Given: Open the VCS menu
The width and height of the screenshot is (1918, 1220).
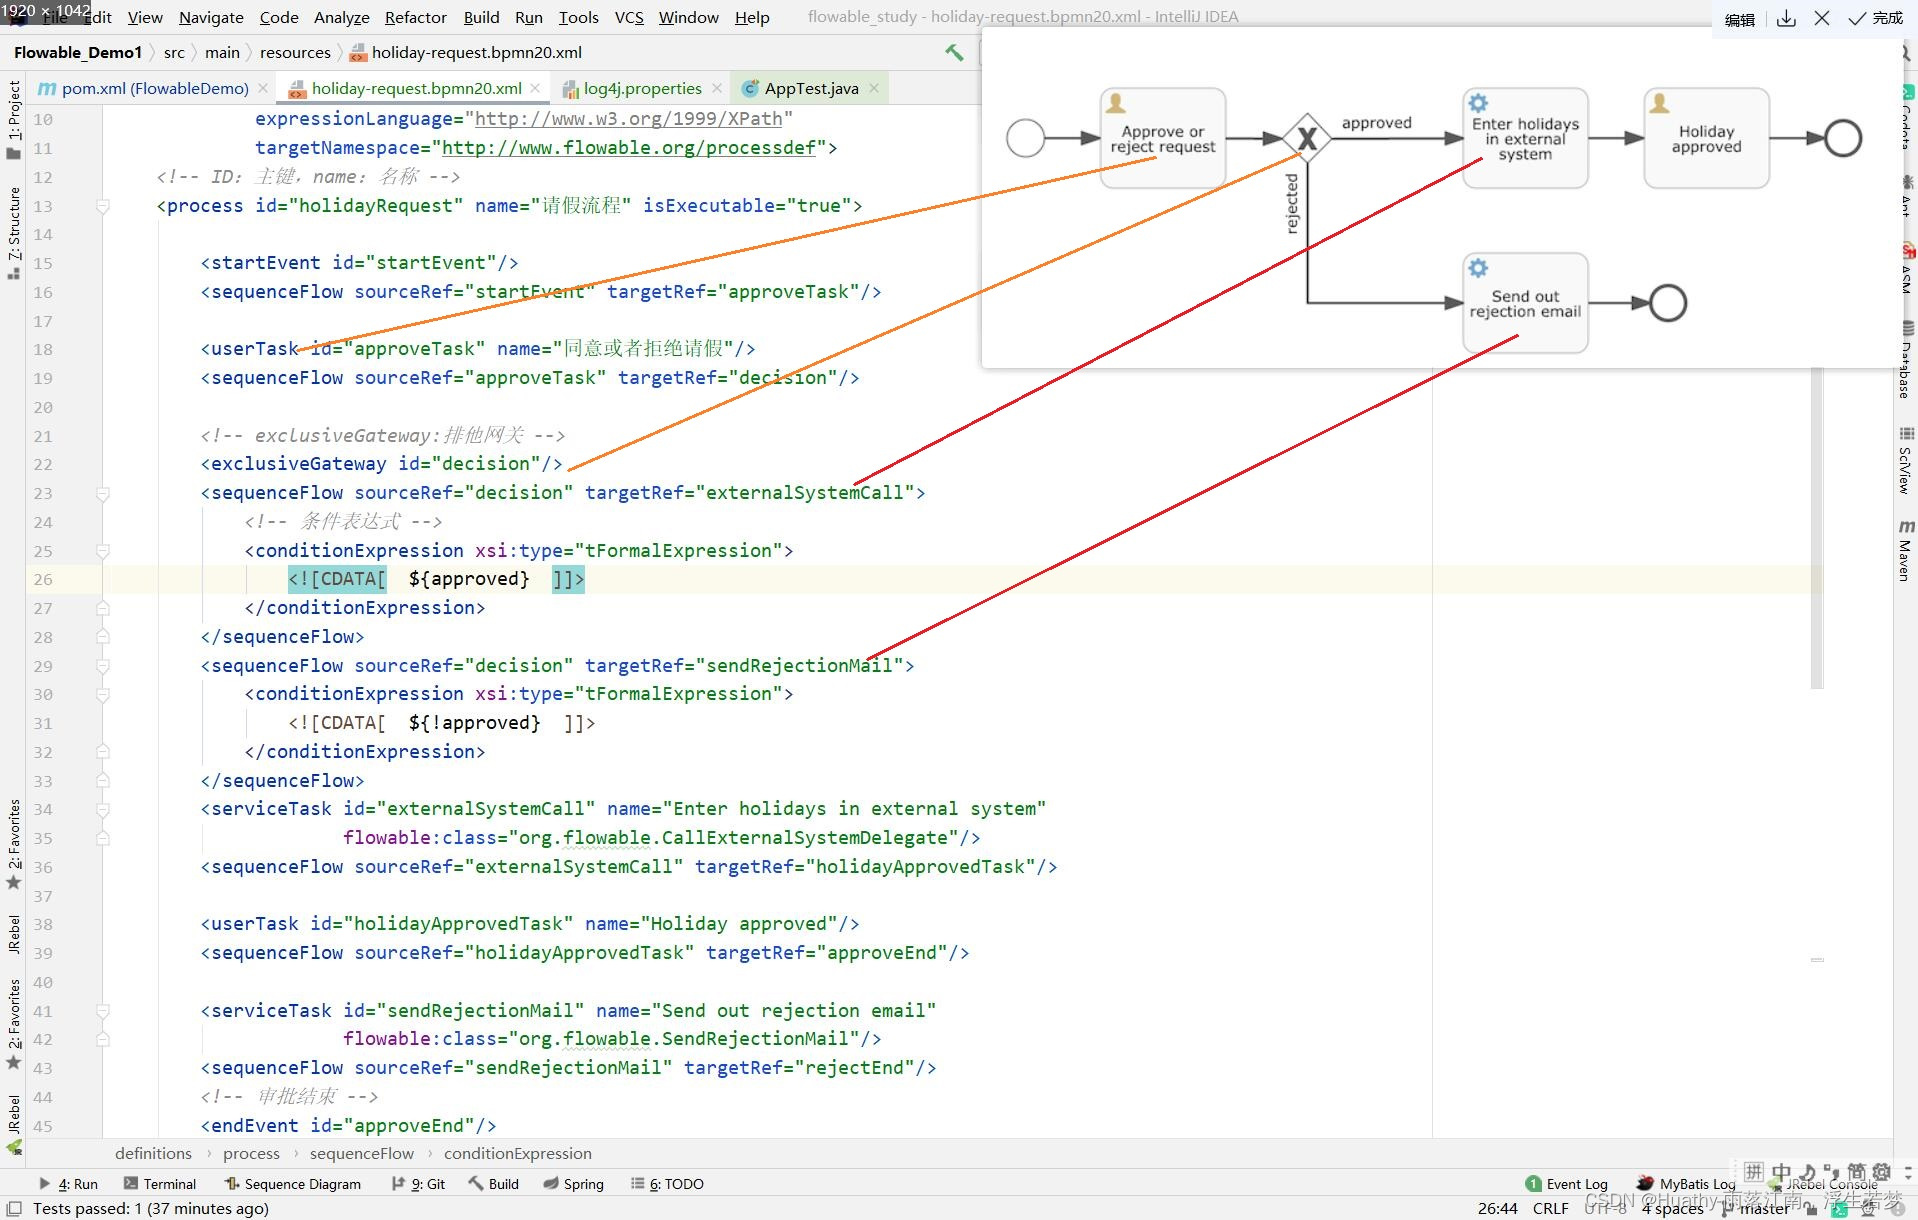Looking at the screenshot, I should click(x=629, y=17).
